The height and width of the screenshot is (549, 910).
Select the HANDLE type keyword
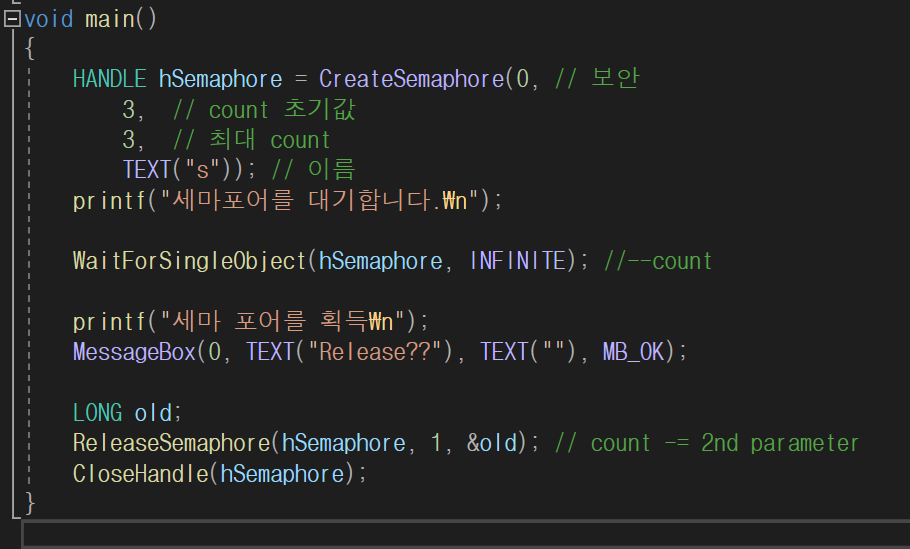click(x=110, y=79)
